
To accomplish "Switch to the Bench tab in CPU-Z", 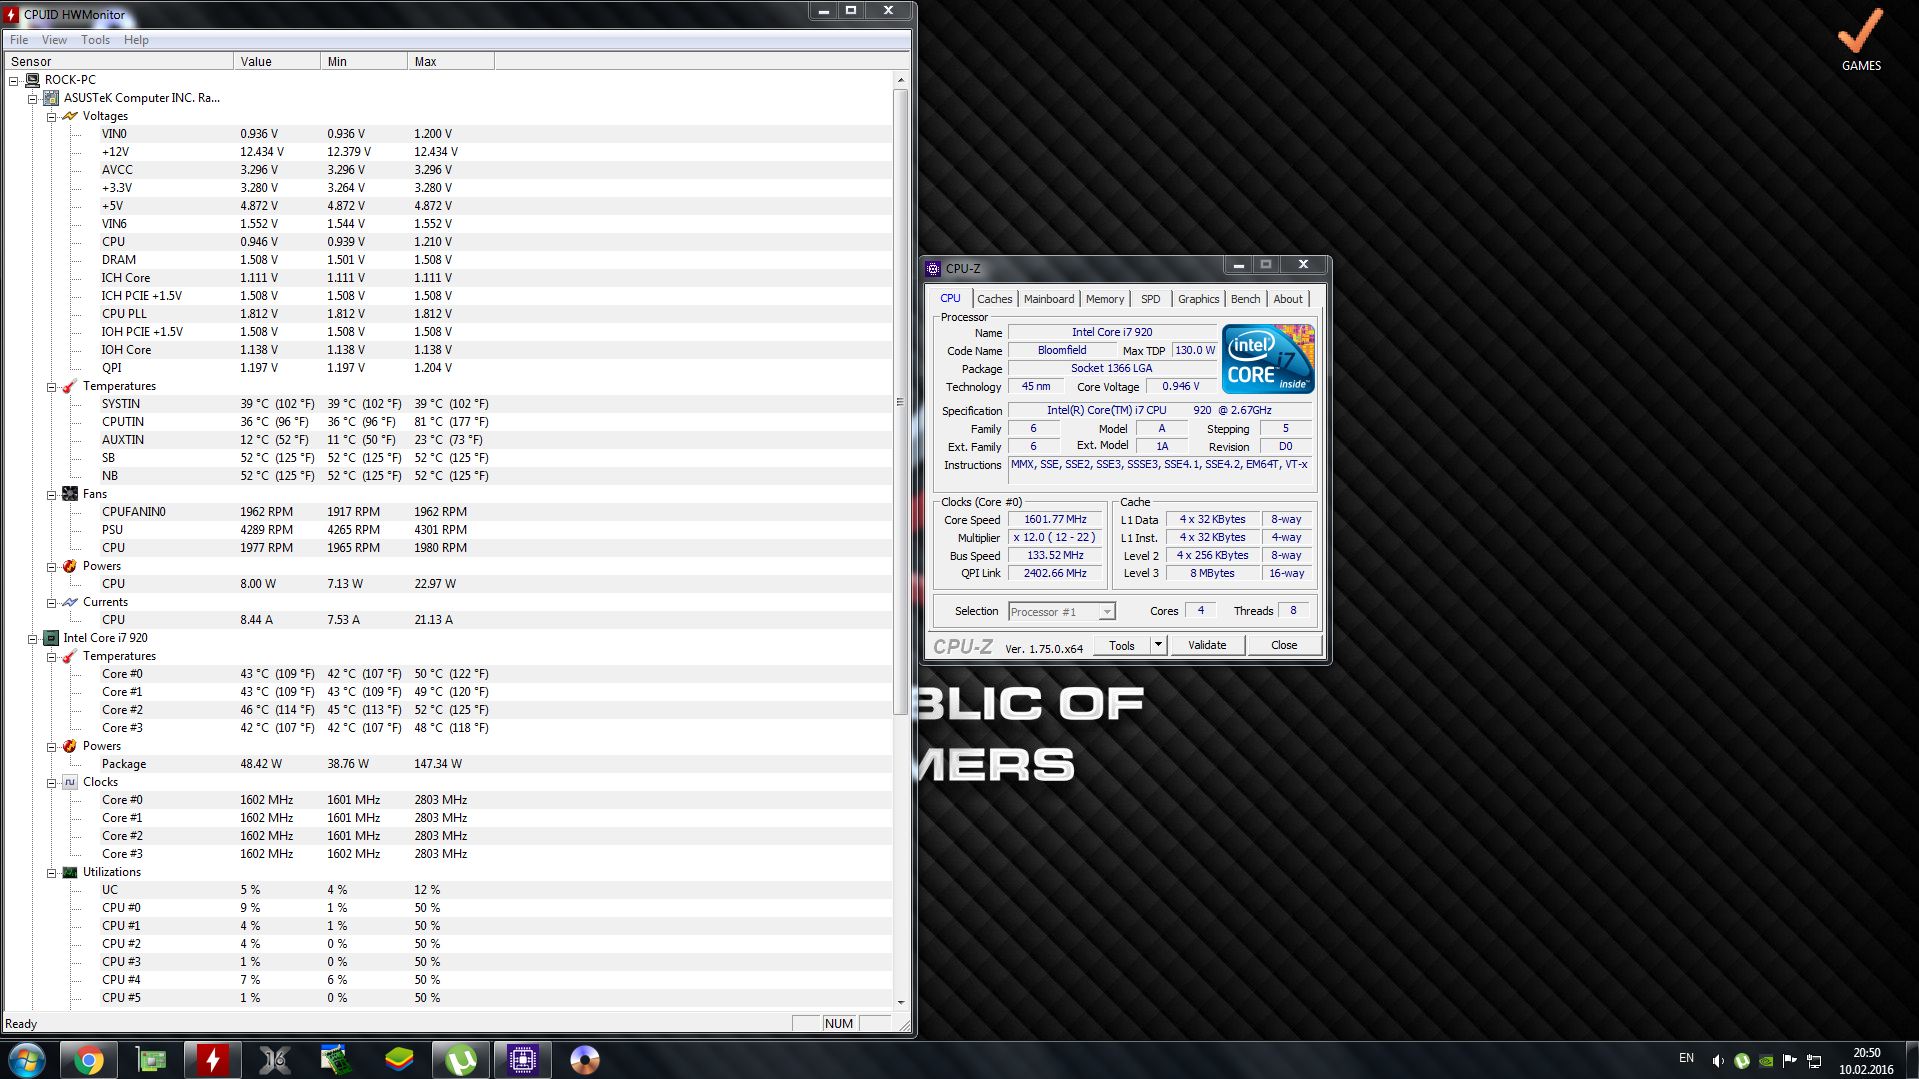I will [1245, 299].
